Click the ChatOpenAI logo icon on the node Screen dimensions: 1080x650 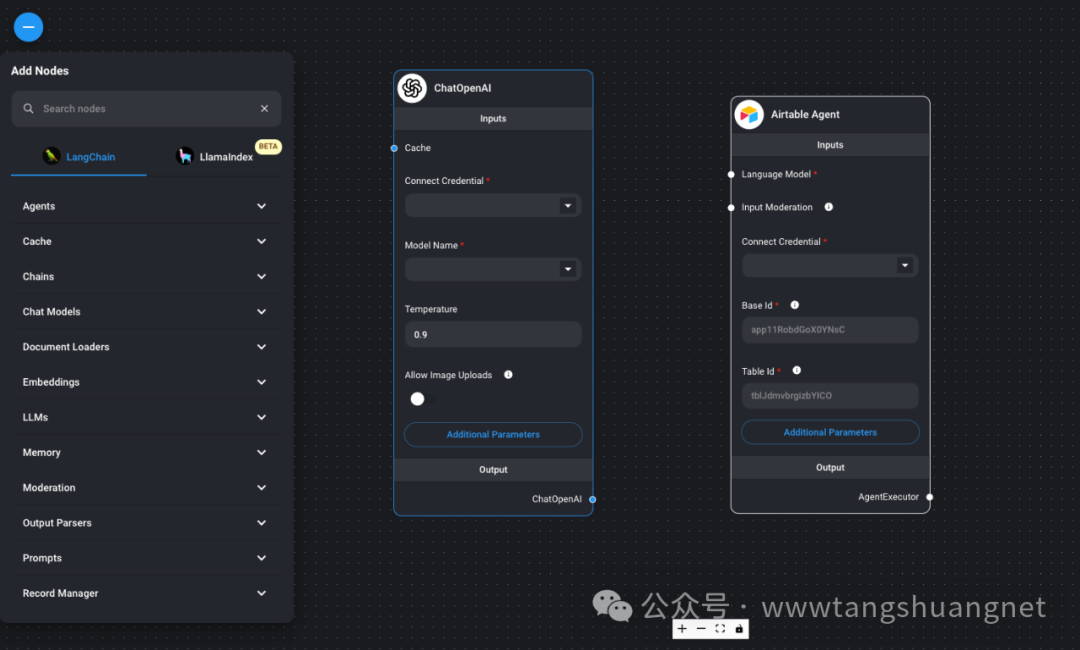pos(413,88)
